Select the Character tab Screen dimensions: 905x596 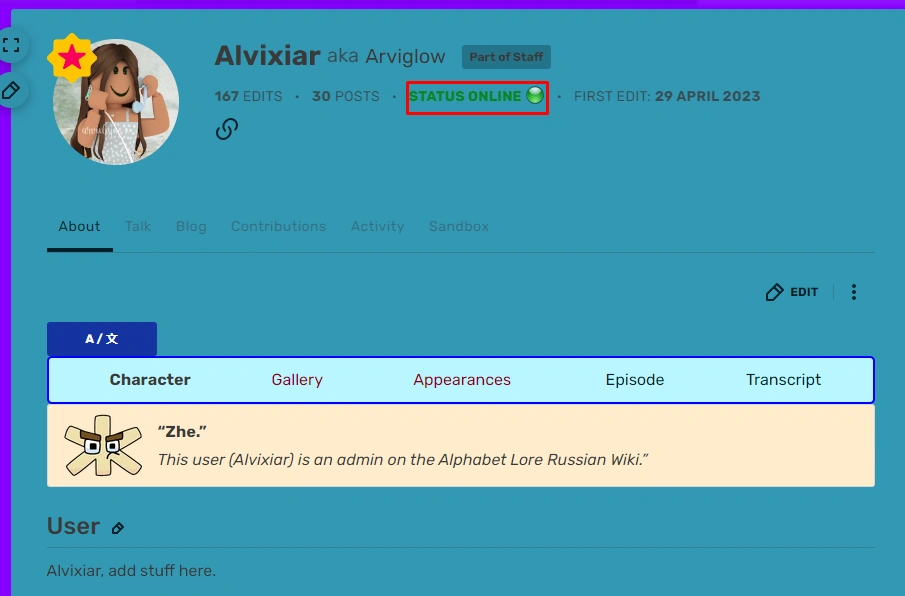pos(150,380)
